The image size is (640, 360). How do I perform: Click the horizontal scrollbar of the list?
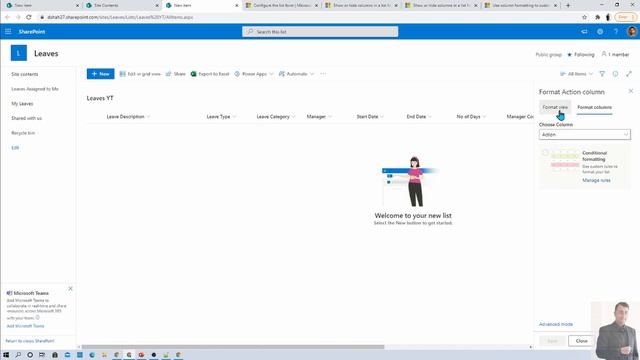(x=233, y=347)
